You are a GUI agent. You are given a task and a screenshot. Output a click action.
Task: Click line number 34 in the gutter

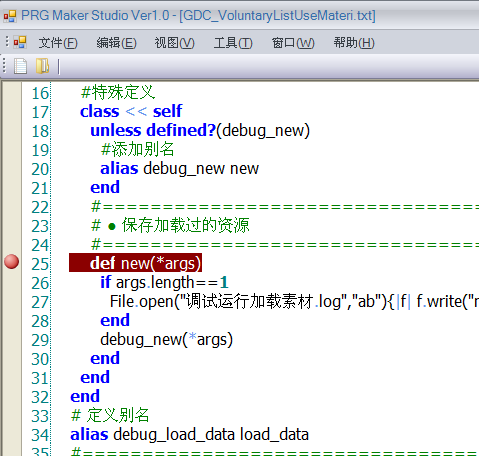tap(40, 435)
